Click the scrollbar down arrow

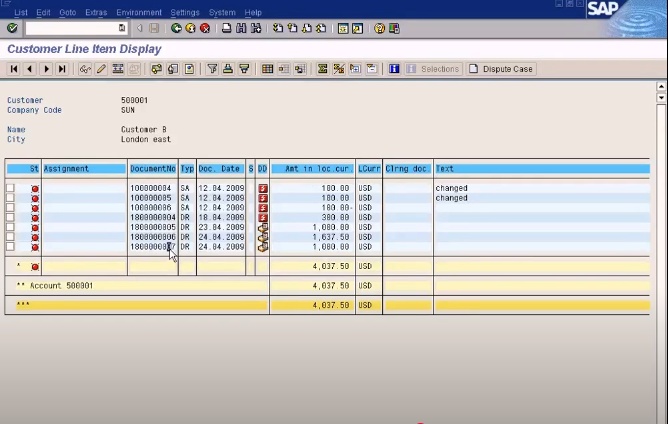pyautogui.click(x=661, y=98)
